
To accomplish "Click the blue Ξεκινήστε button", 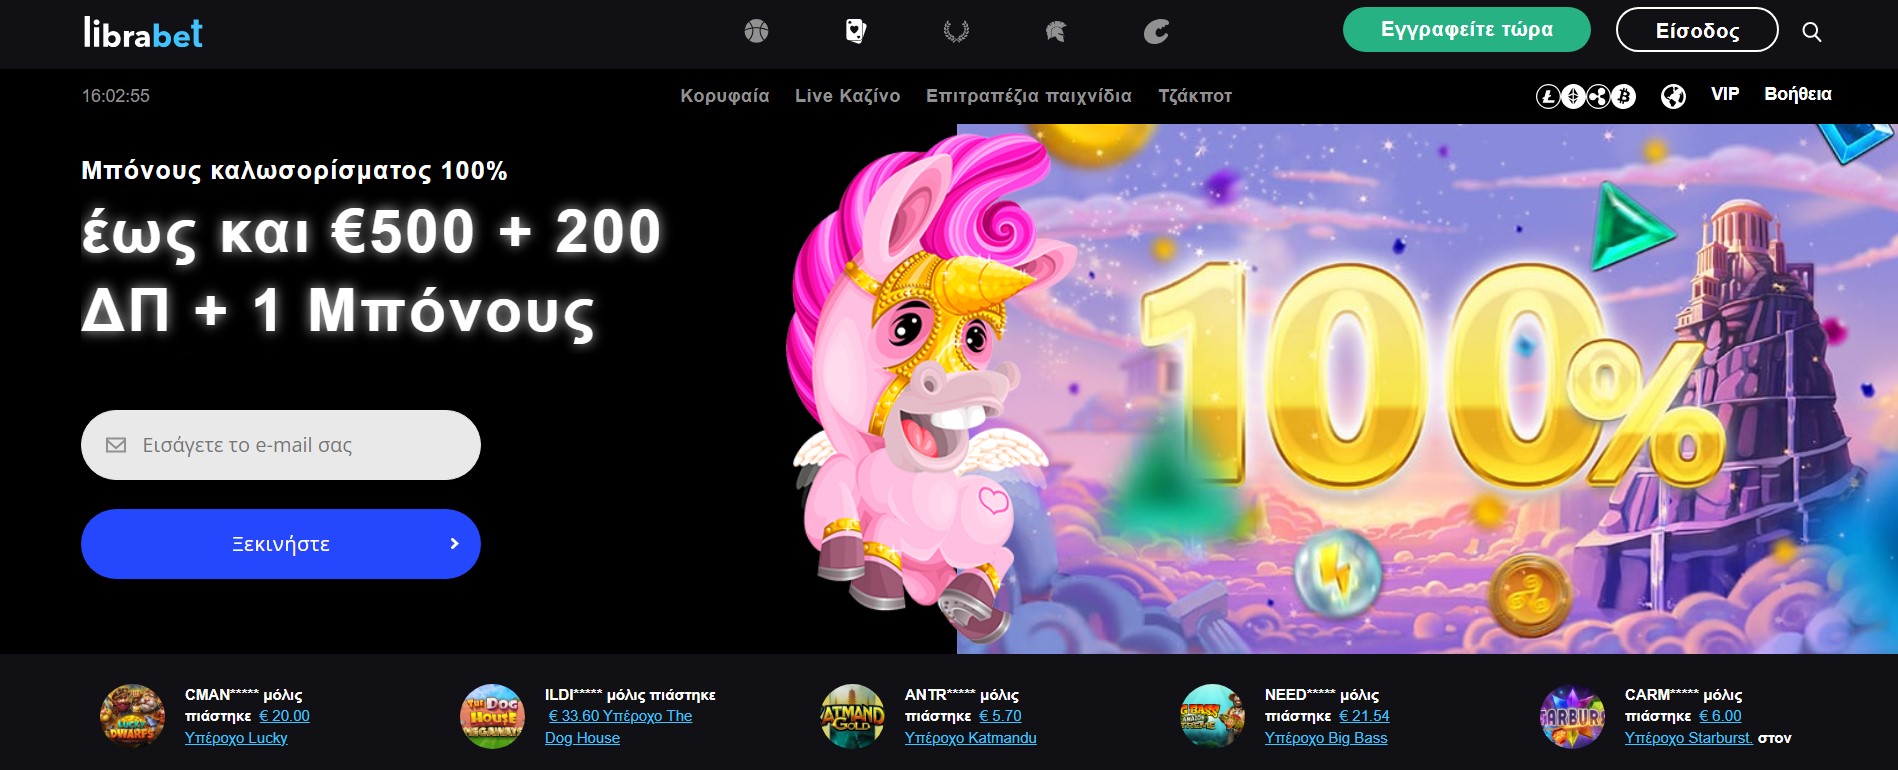I will (x=281, y=544).
